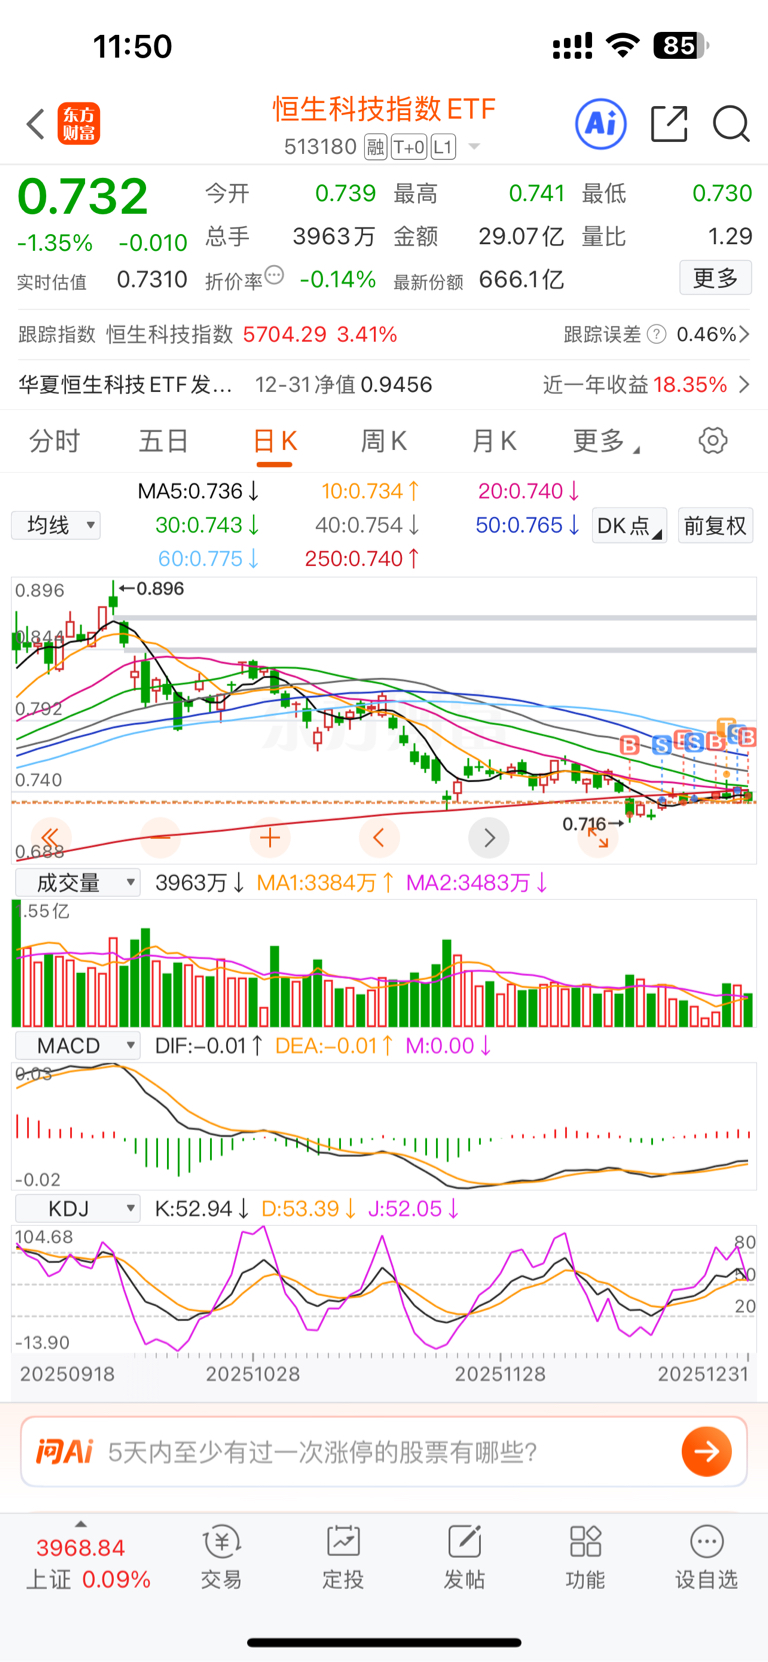Tap the share export icon
Image resolution: width=768 pixels, height=1662 pixels.
pos(669,124)
